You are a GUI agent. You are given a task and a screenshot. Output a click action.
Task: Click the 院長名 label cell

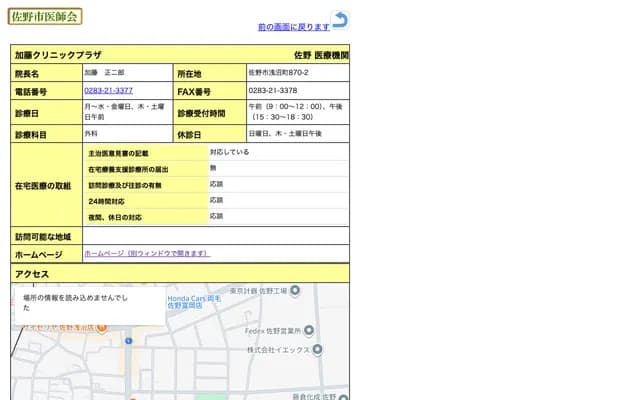tap(47, 73)
